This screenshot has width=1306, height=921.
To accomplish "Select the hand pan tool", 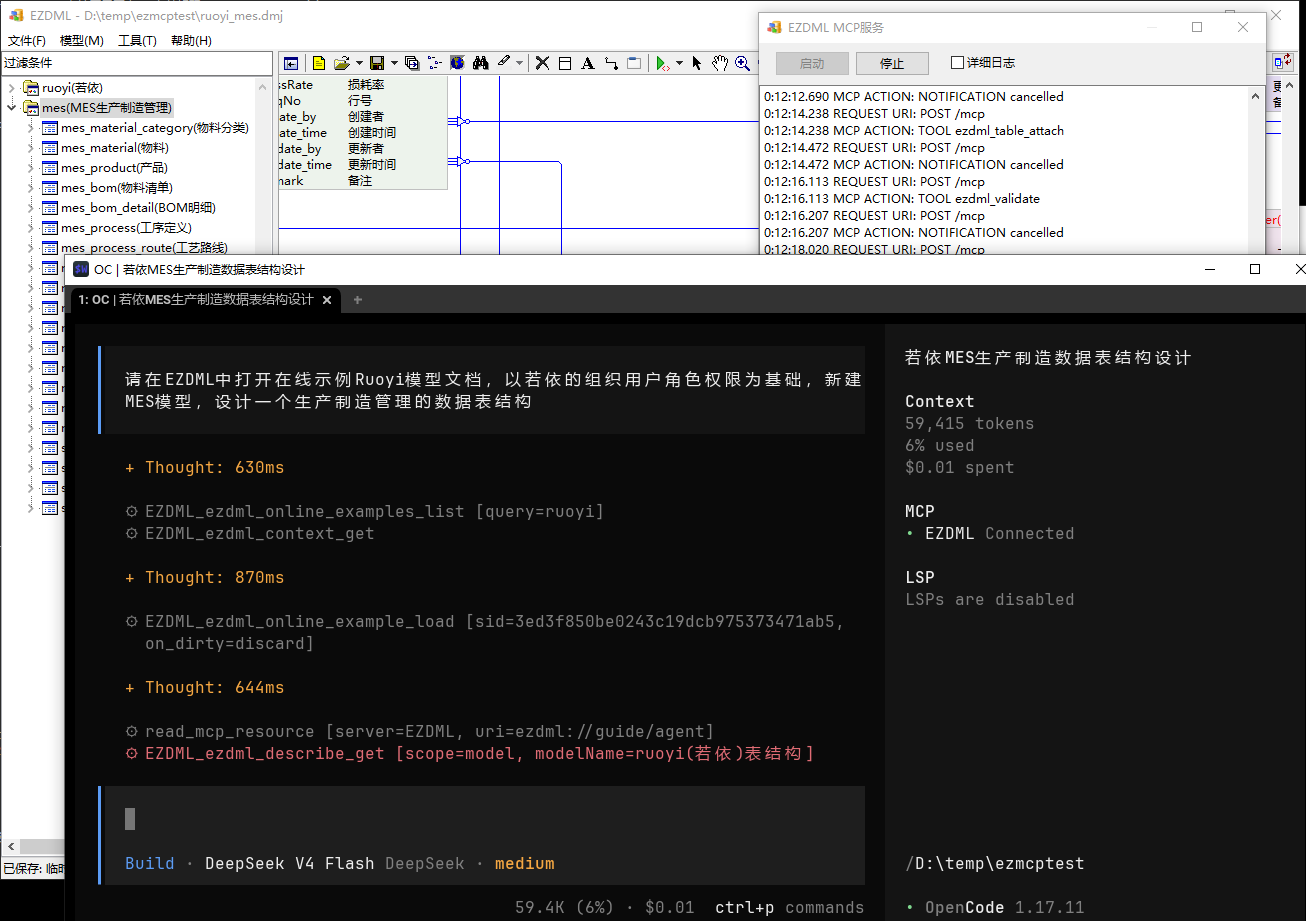I will pyautogui.click(x=720, y=63).
